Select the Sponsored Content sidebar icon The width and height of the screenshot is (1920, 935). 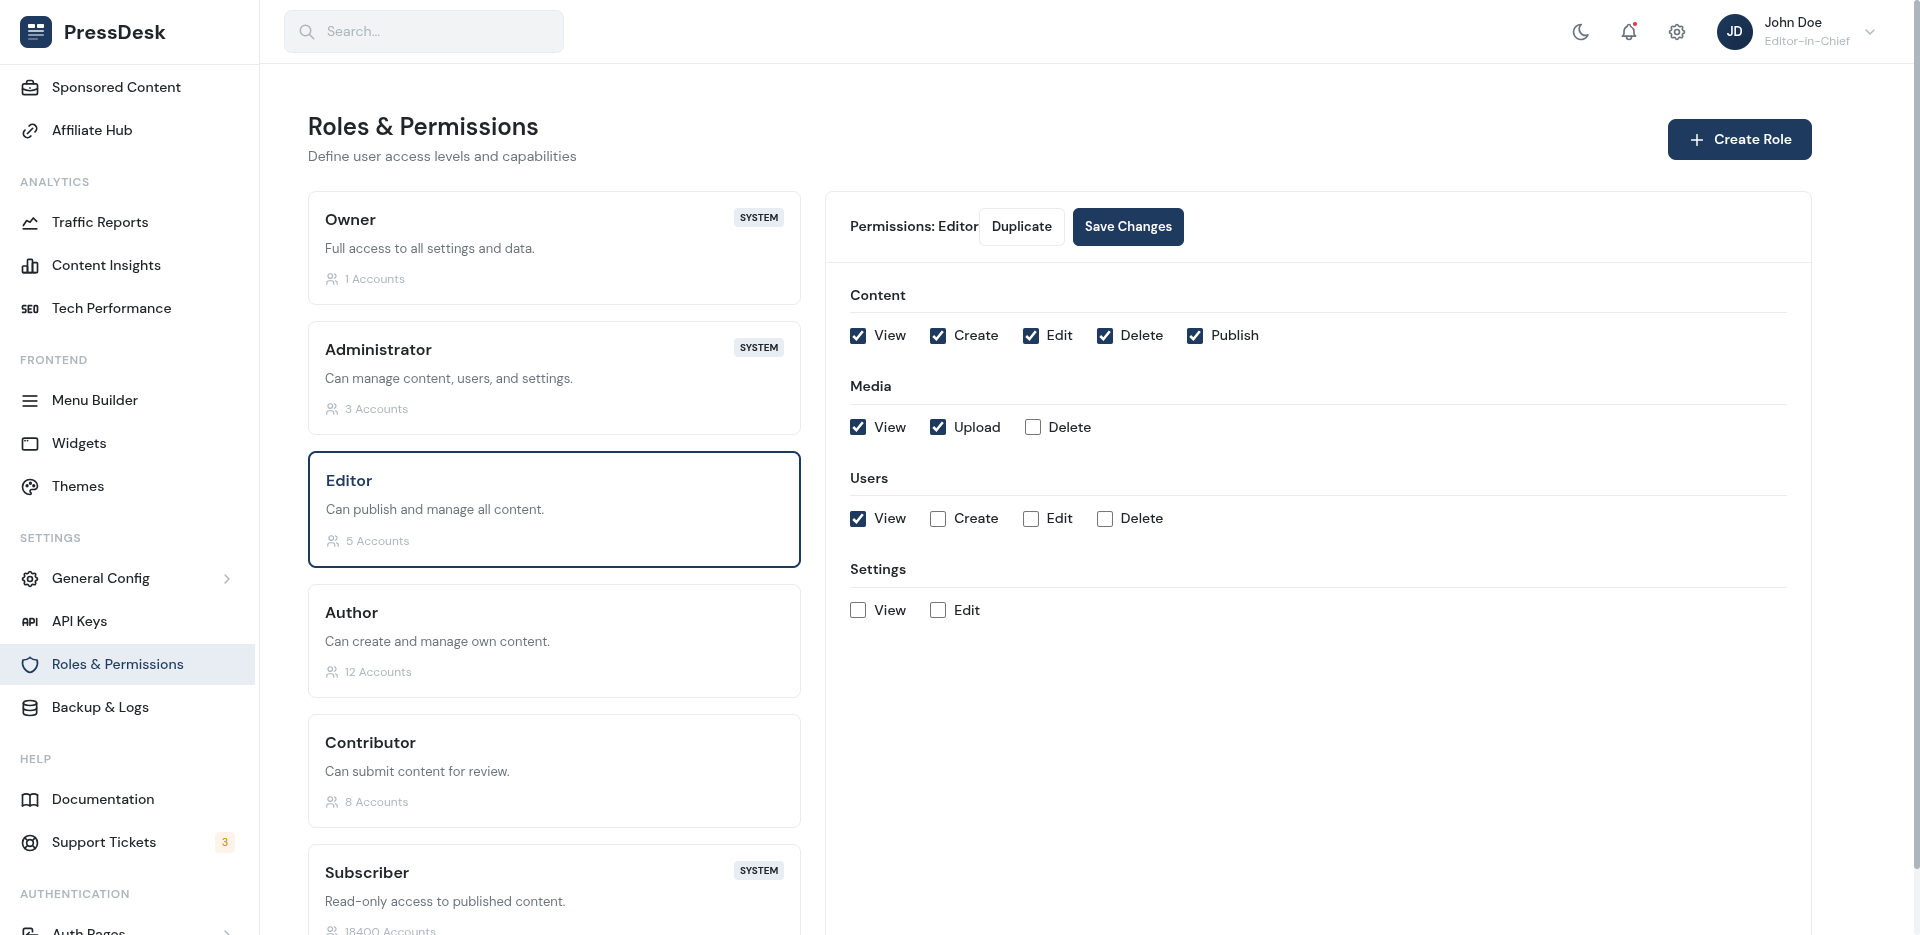pyautogui.click(x=30, y=87)
